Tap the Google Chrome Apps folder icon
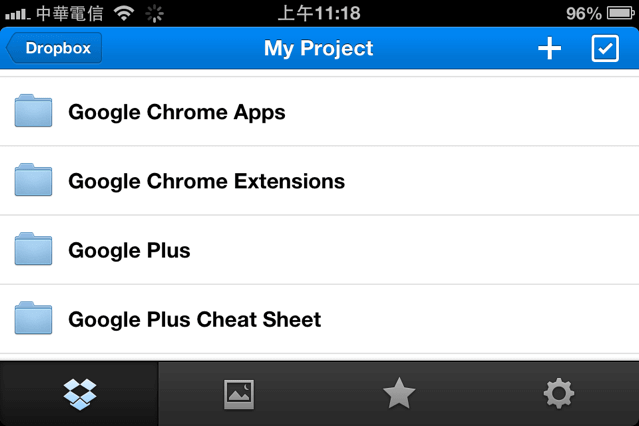Image resolution: width=639 pixels, height=426 pixels. (33, 110)
